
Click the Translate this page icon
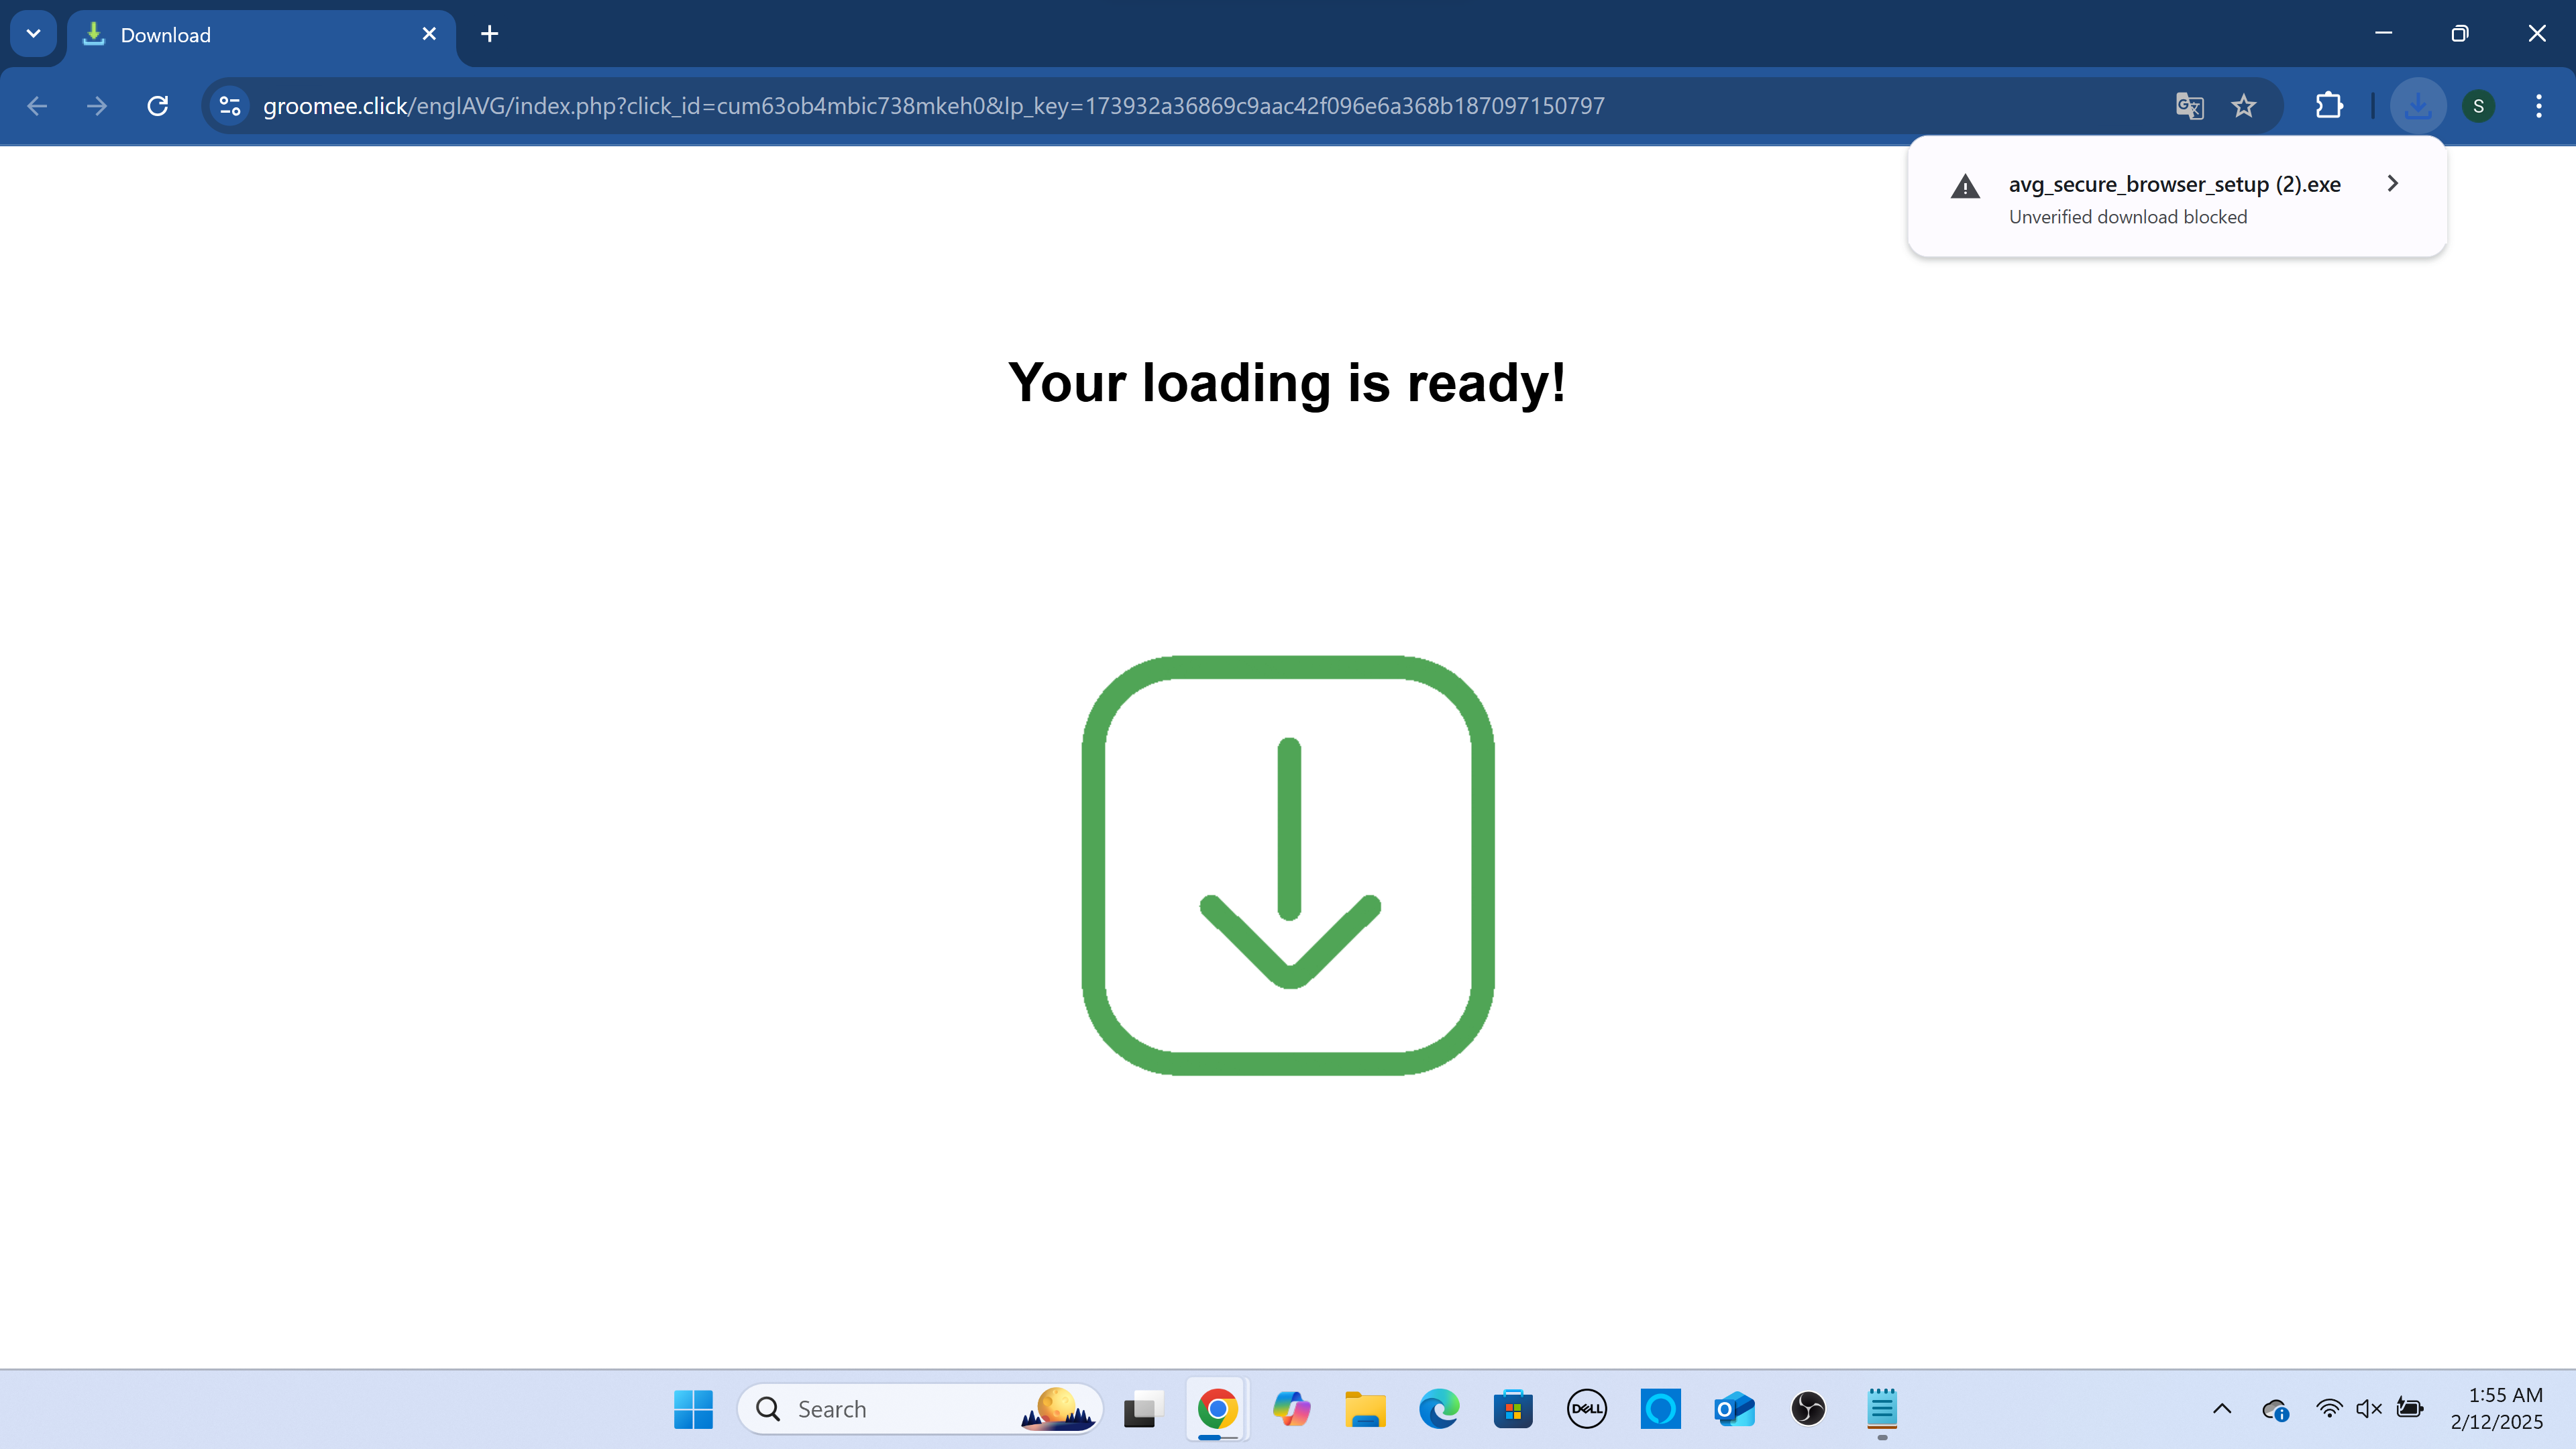(x=2189, y=106)
